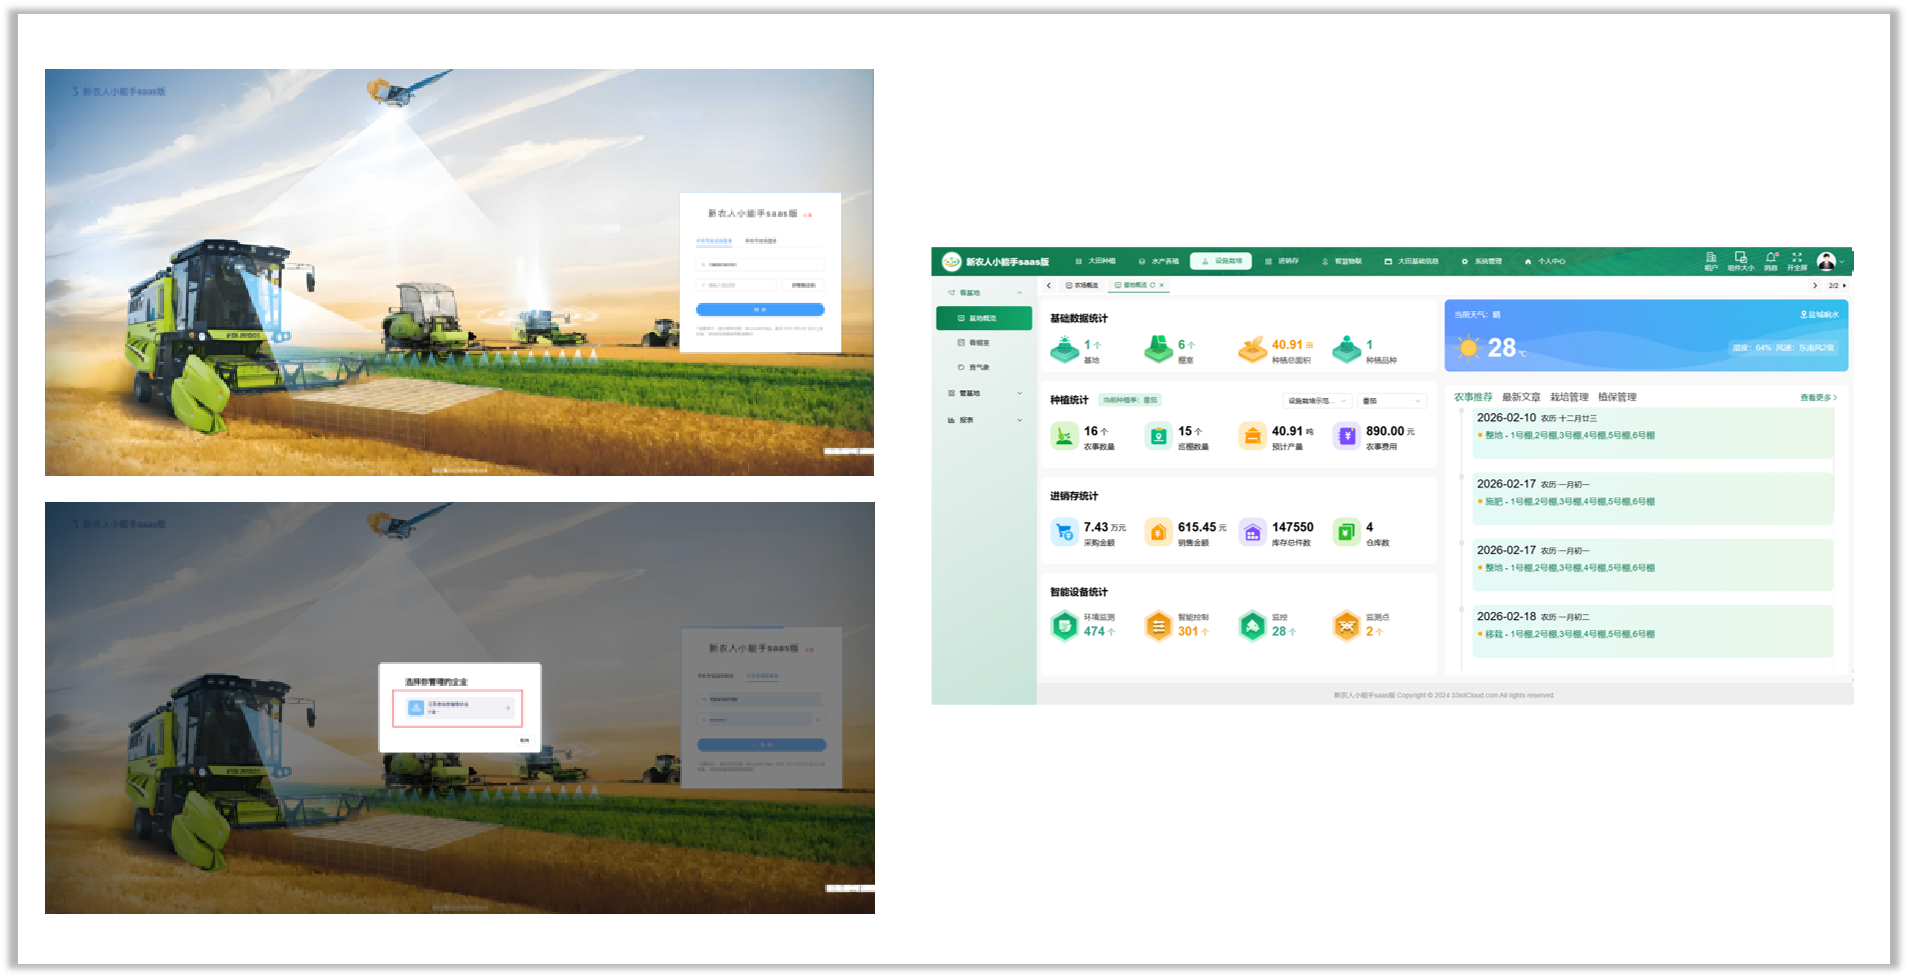The height and width of the screenshot is (978, 1909).
Task: Click the 租户 tenant icon in header
Action: pyautogui.click(x=1711, y=258)
